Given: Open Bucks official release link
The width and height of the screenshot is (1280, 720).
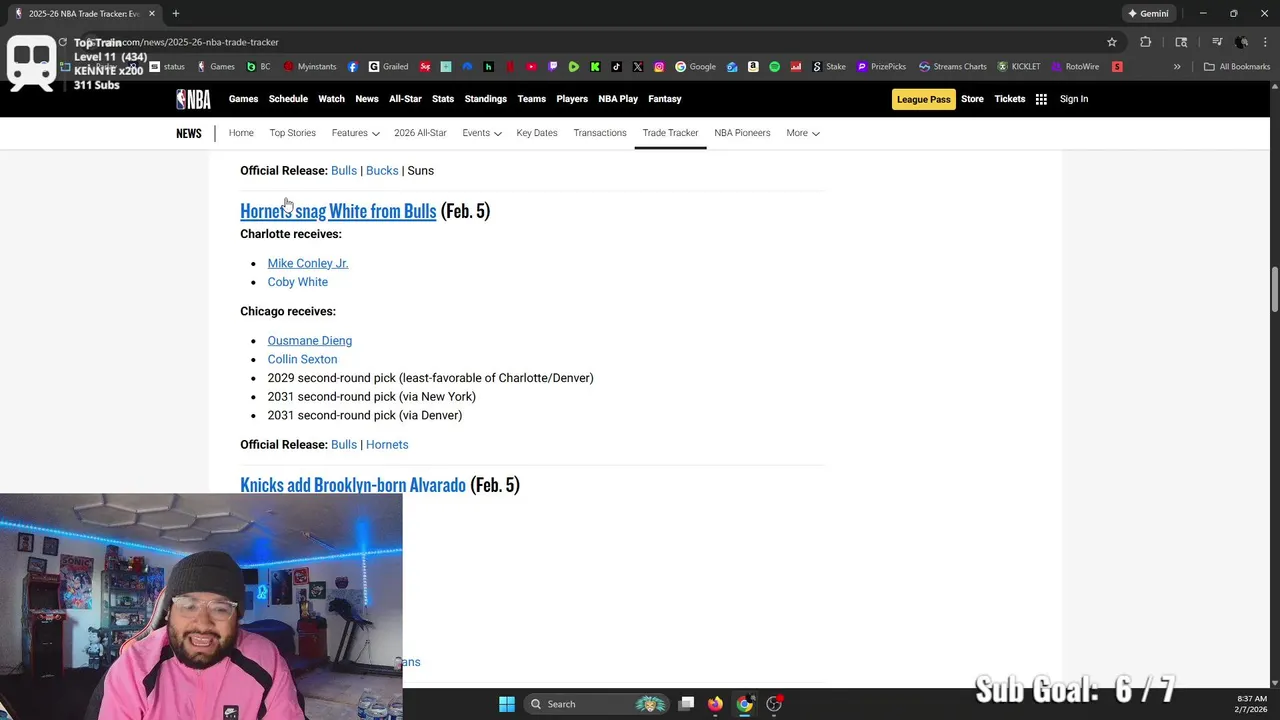Looking at the screenshot, I should [382, 171].
